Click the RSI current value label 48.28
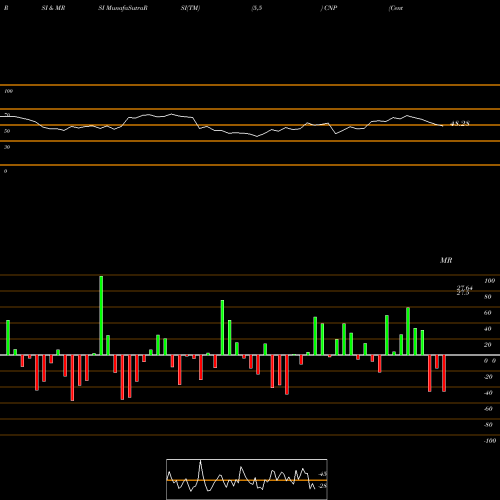Screen dimensions: 500x500 click(460, 124)
